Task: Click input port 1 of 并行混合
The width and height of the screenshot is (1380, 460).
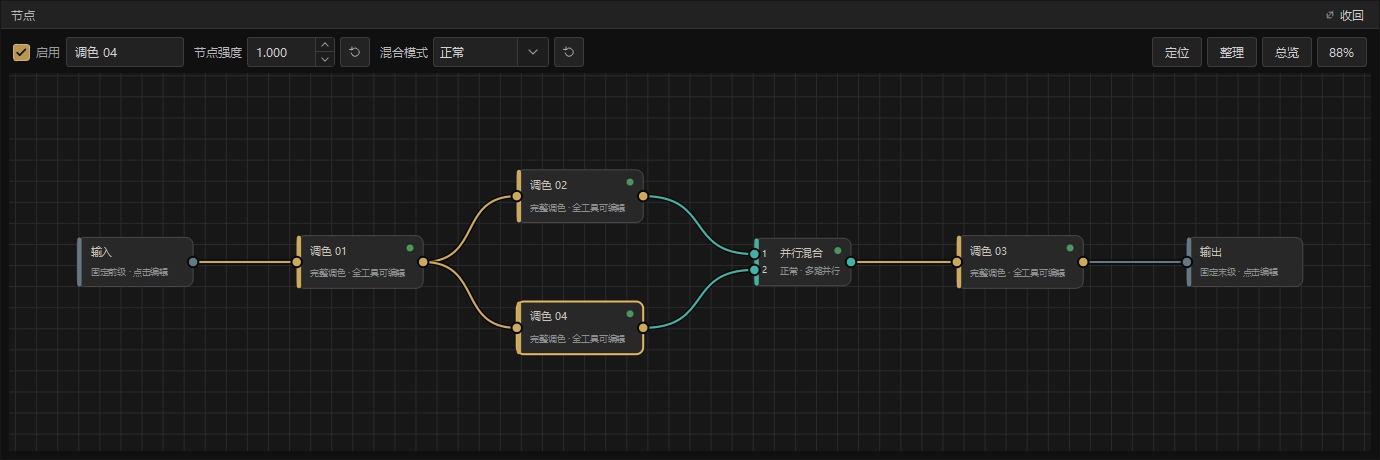Action: click(755, 254)
